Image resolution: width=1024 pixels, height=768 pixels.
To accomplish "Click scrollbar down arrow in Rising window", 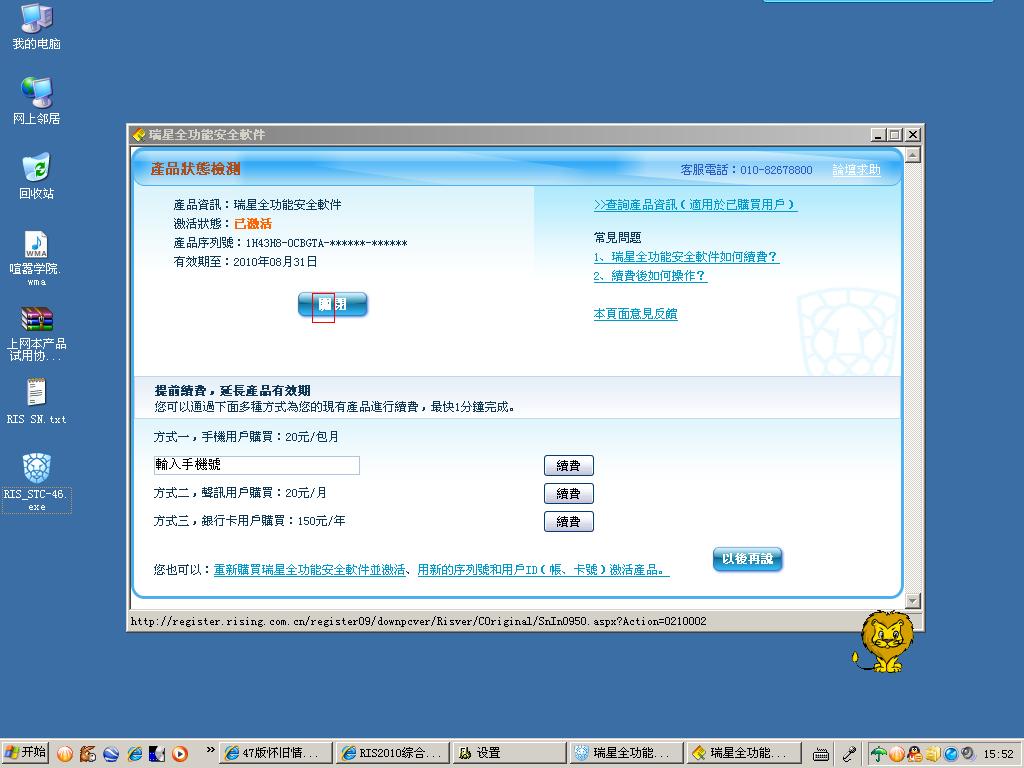I will click(x=913, y=601).
